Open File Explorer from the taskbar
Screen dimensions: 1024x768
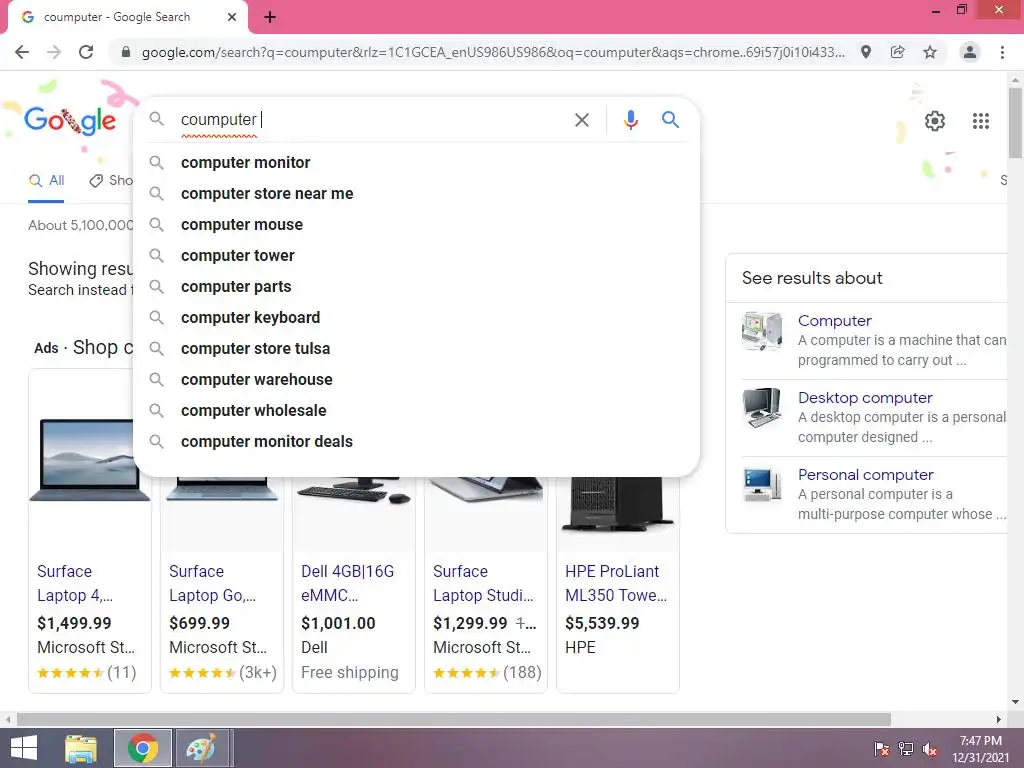pos(81,748)
